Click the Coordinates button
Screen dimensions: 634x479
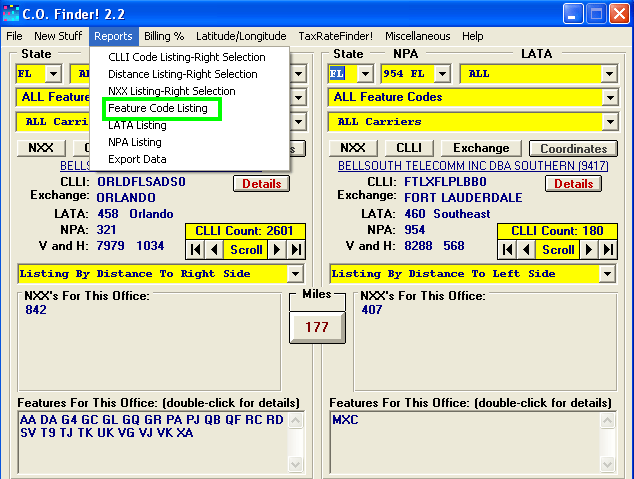pos(573,149)
